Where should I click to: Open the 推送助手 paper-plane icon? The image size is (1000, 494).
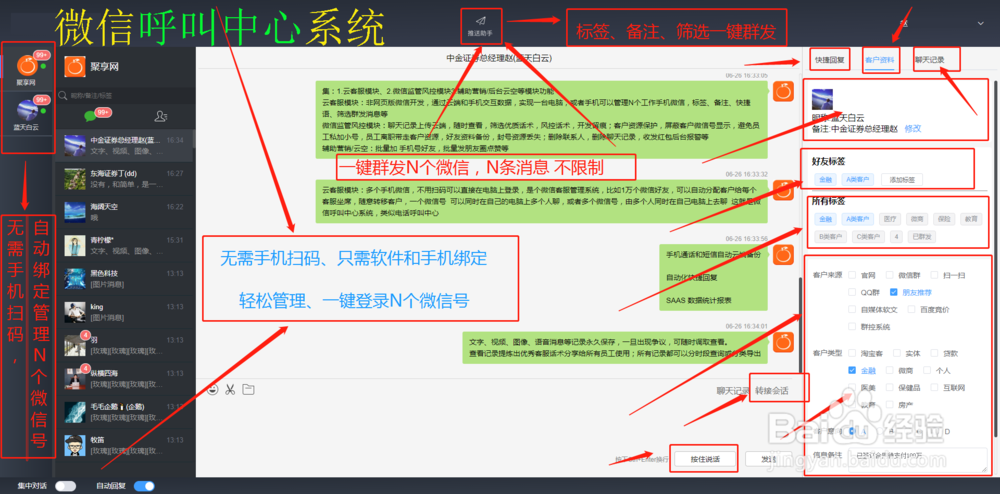pyautogui.click(x=480, y=20)
